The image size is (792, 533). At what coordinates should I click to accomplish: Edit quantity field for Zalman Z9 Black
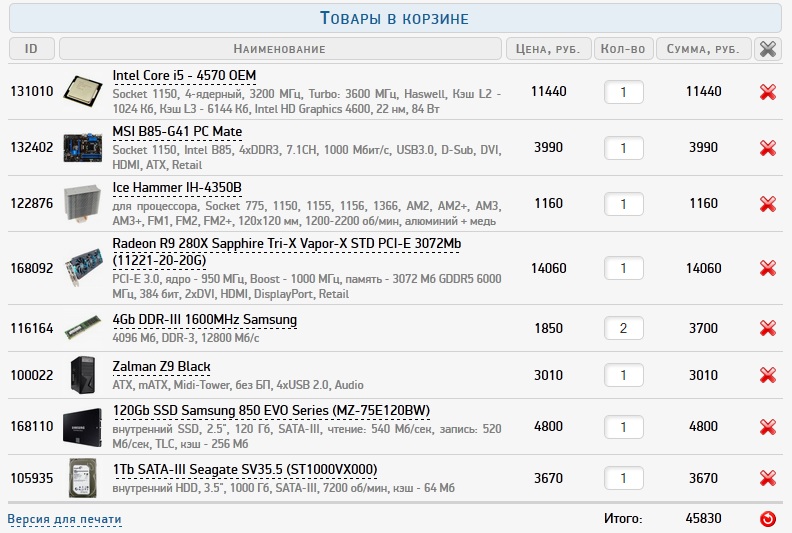pos(624,375)
